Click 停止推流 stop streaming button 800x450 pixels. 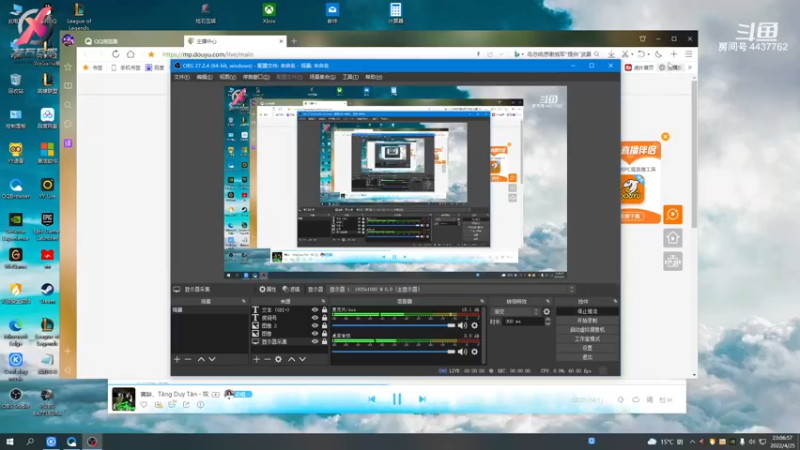tap(587, 311)
